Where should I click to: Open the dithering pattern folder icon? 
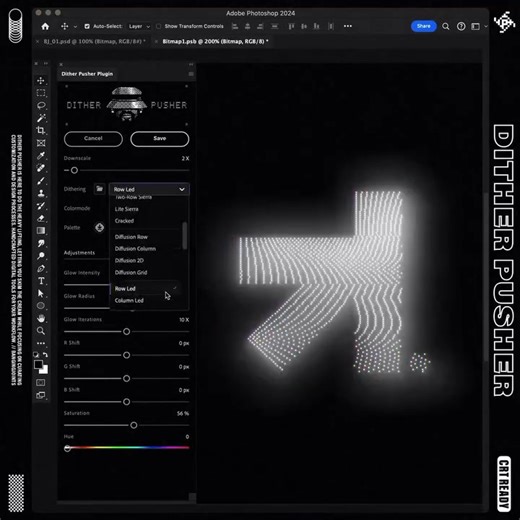[x=99, y=189]
